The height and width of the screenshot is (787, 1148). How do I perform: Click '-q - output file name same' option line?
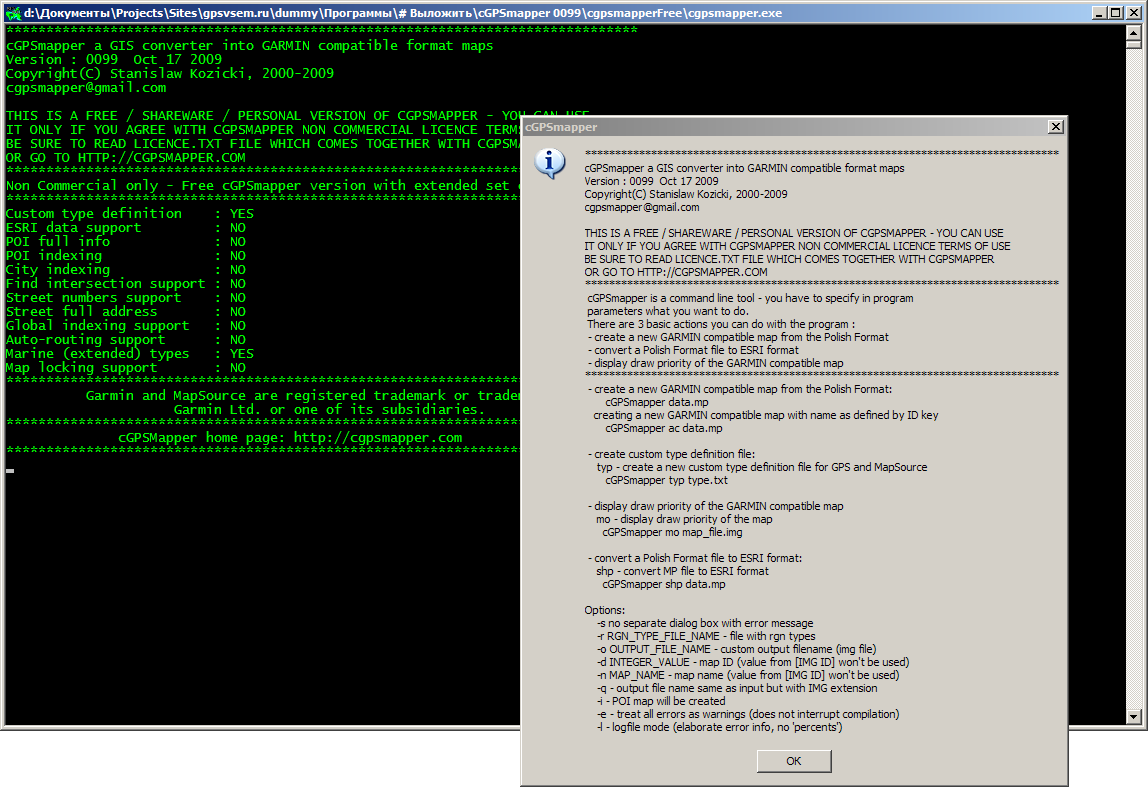click(737, 688)
